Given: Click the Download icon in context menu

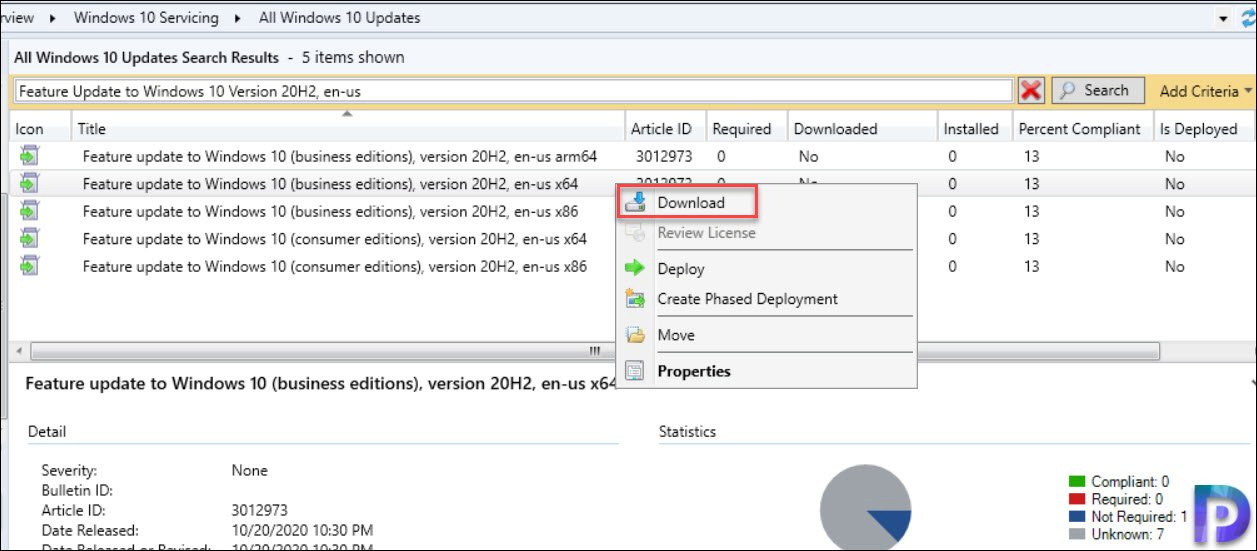Looking at the screenshot, I should coord(635,202).
